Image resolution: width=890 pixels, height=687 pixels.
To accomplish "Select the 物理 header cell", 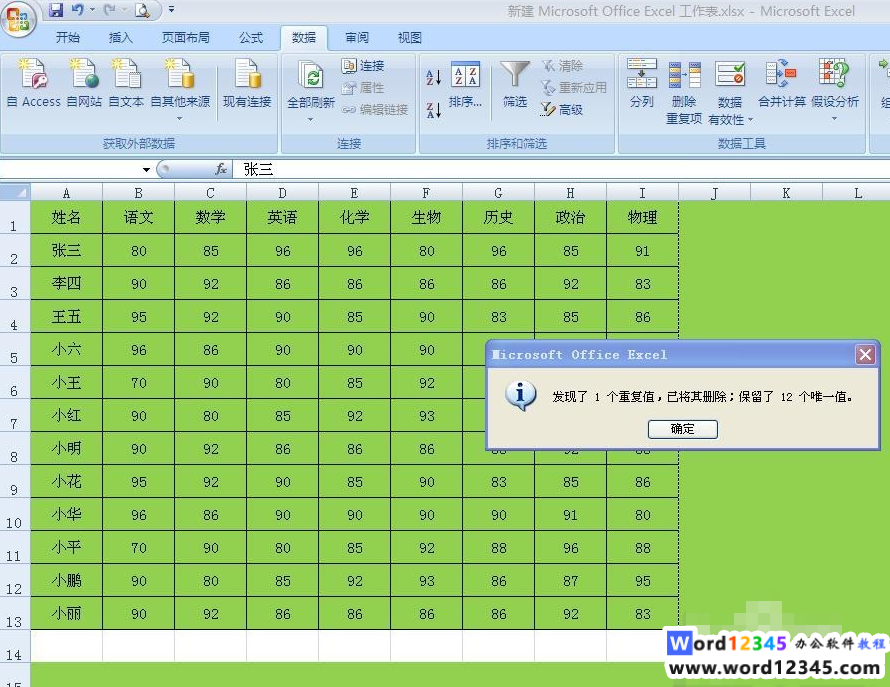I will [643, 217].
